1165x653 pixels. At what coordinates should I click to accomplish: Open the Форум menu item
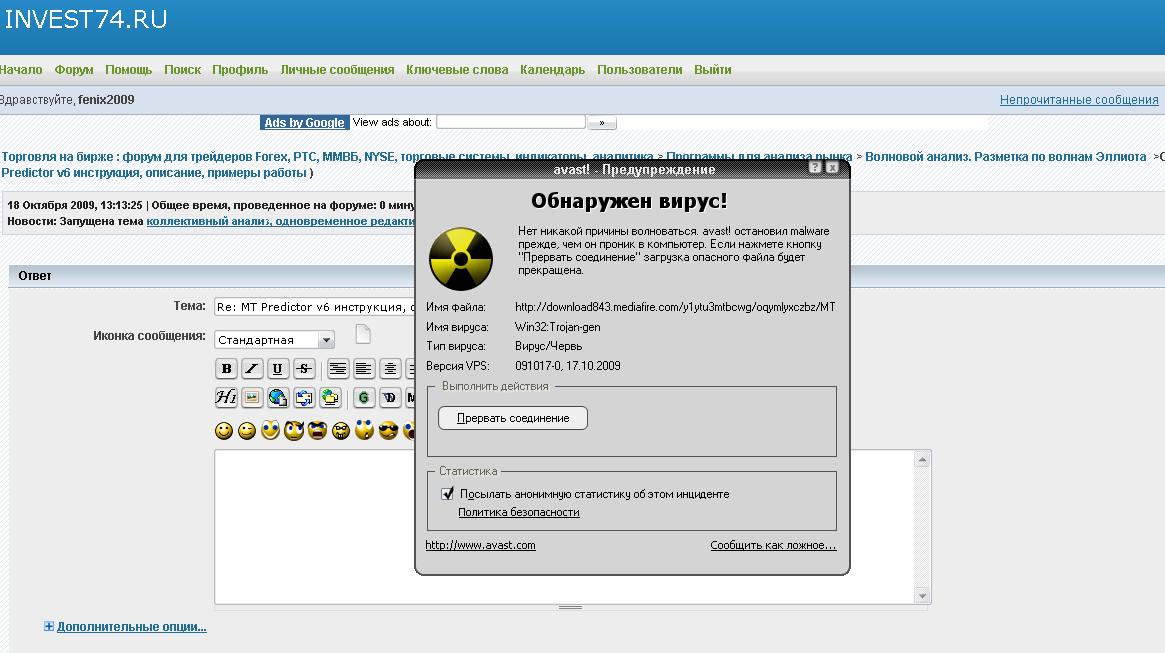[73, 69]
